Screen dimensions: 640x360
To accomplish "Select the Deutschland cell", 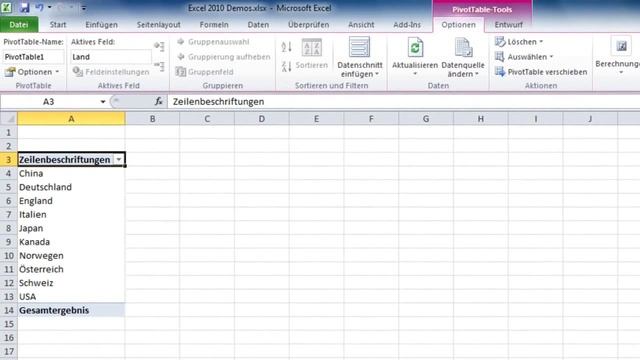I will [71, 187].
